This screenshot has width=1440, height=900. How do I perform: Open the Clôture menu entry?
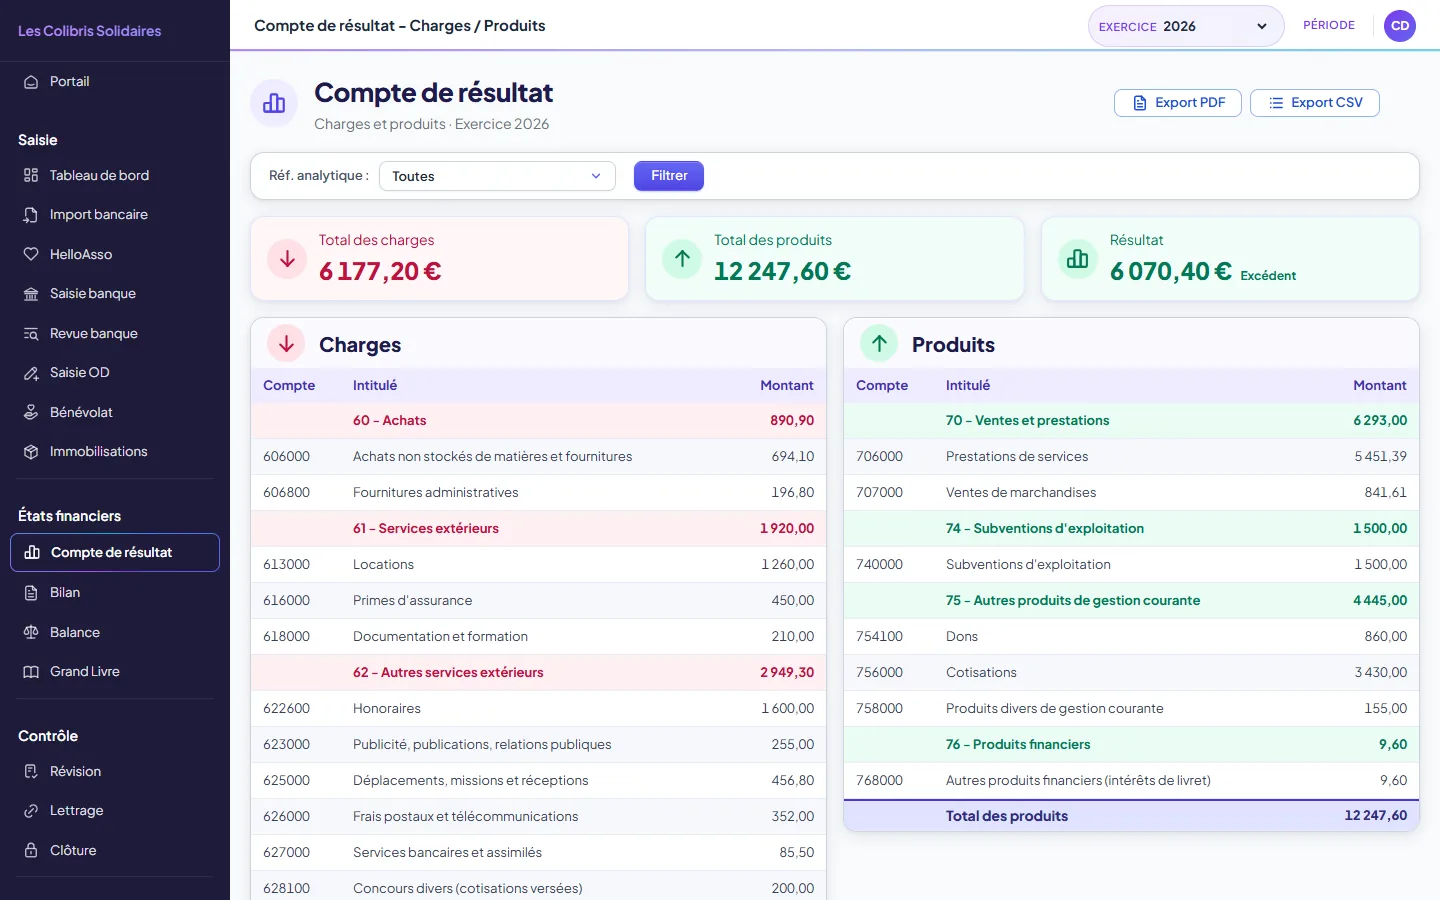[115, 850]
